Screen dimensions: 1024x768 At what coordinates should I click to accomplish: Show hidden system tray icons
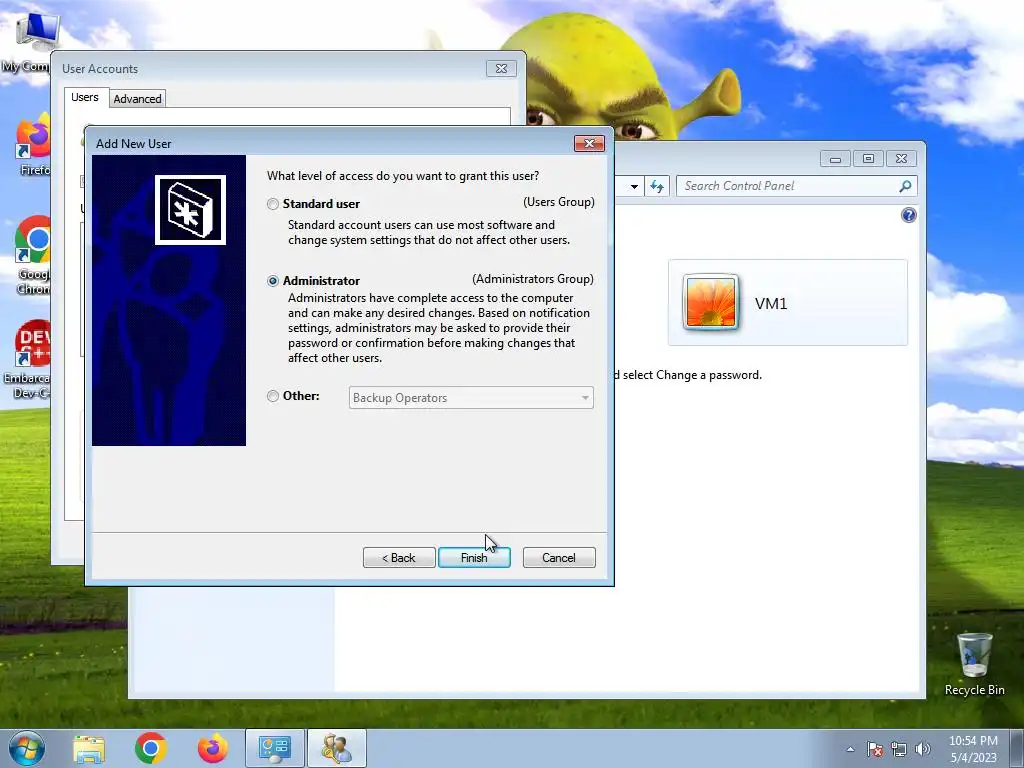[x=850, y=749]
